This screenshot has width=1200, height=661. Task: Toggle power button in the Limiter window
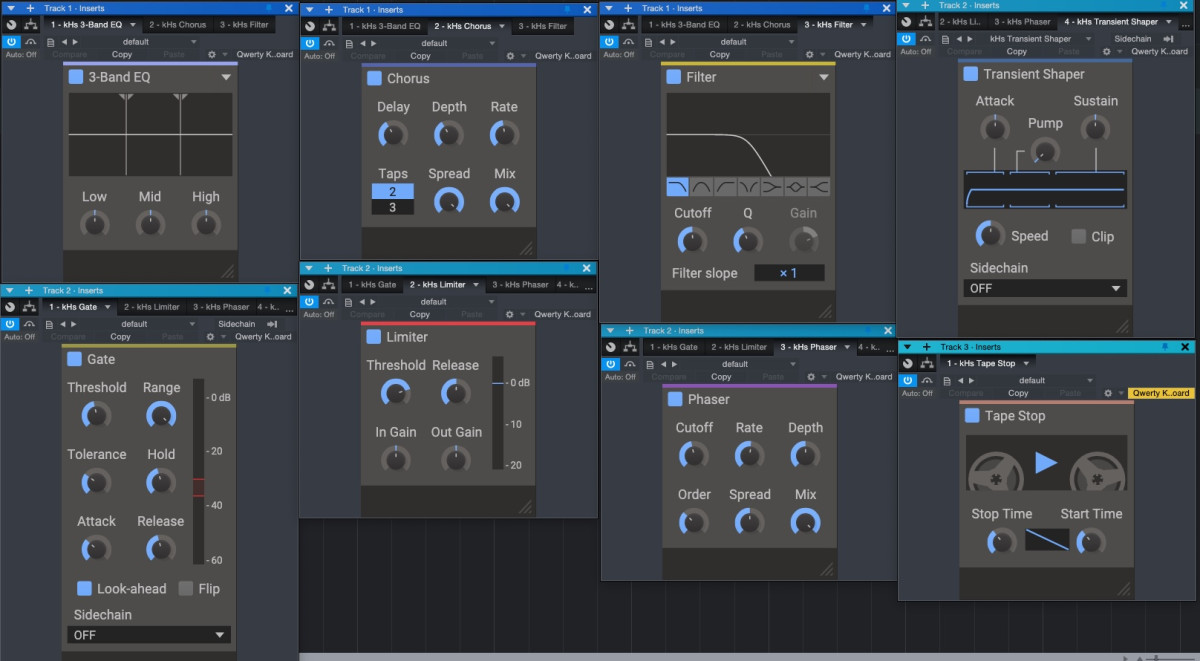[310, 301]
